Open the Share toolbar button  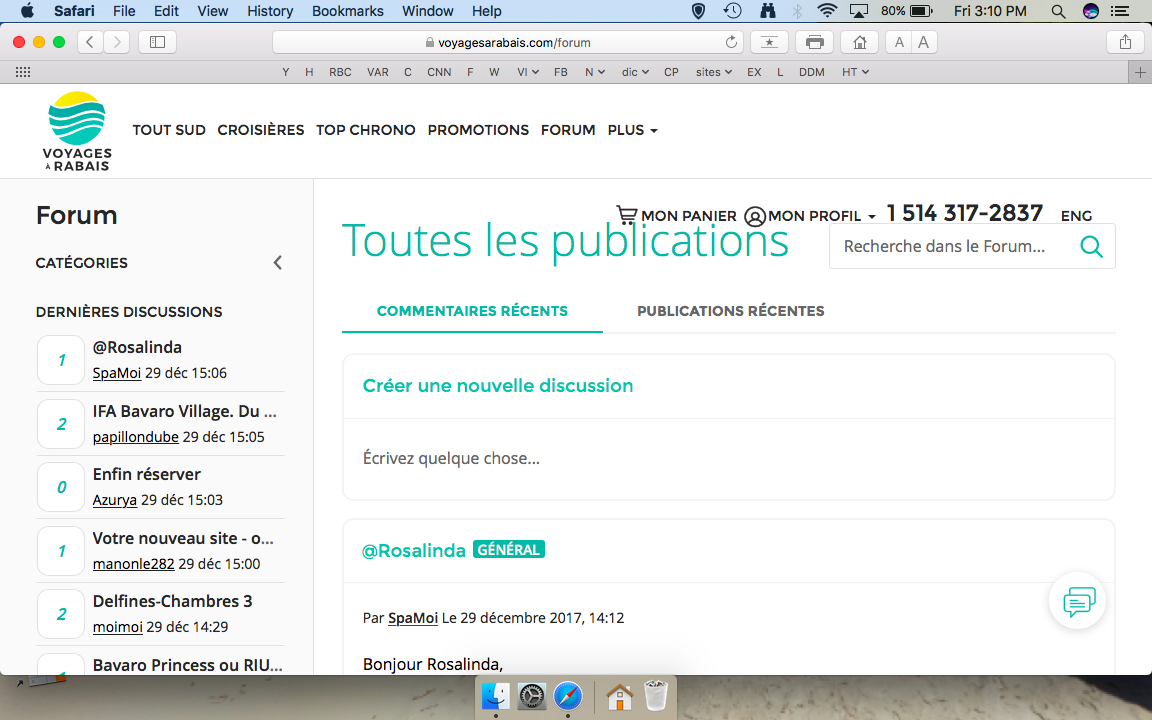pos(1125,42)
